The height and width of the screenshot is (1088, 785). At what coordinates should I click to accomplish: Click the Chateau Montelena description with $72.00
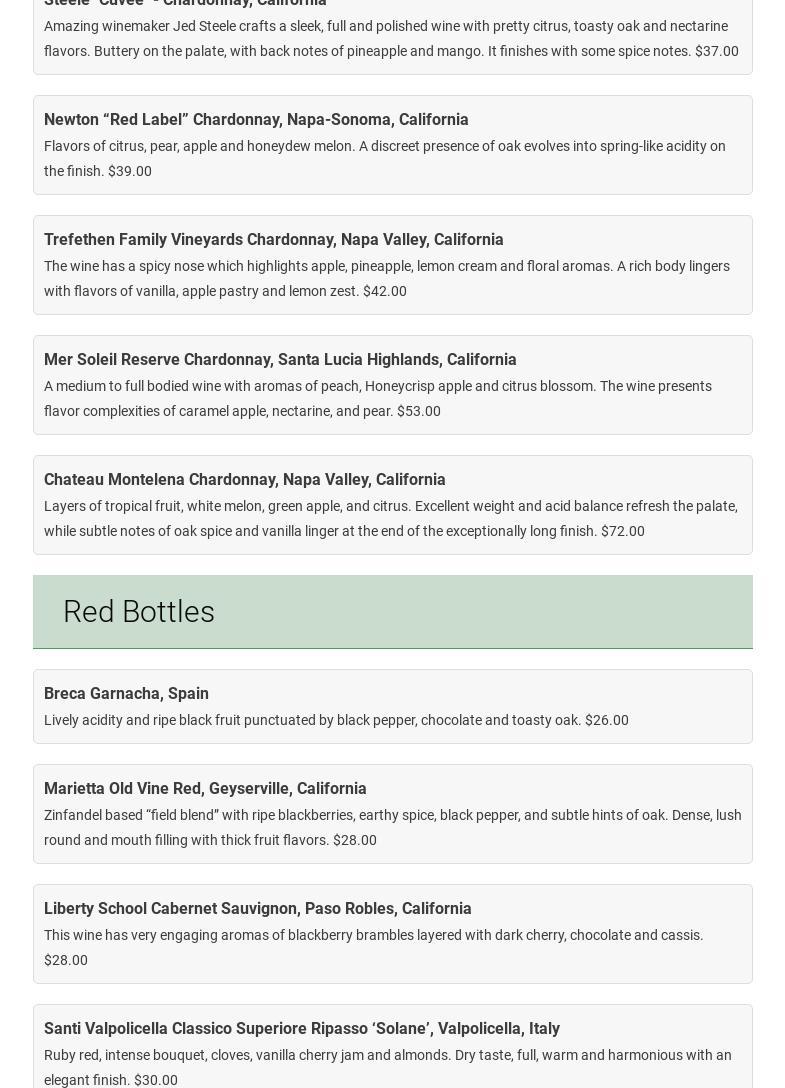click(x=391, y=518)
